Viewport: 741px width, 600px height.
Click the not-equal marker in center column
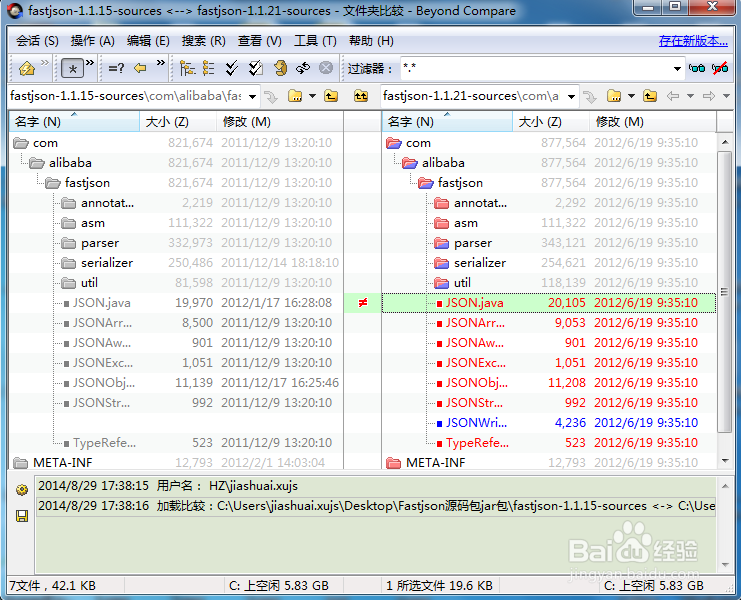pos(362,303)
